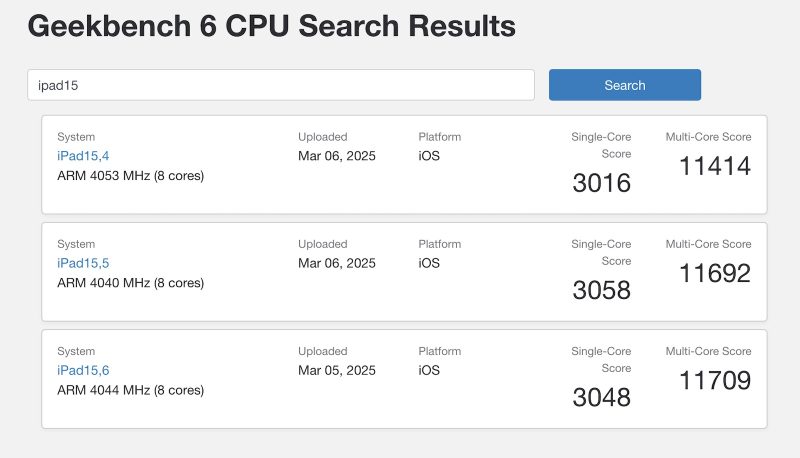The width and height of the screenshot is (800, 458).
Task: Click multi-core score 11709
Action: (x=714, y=380)
